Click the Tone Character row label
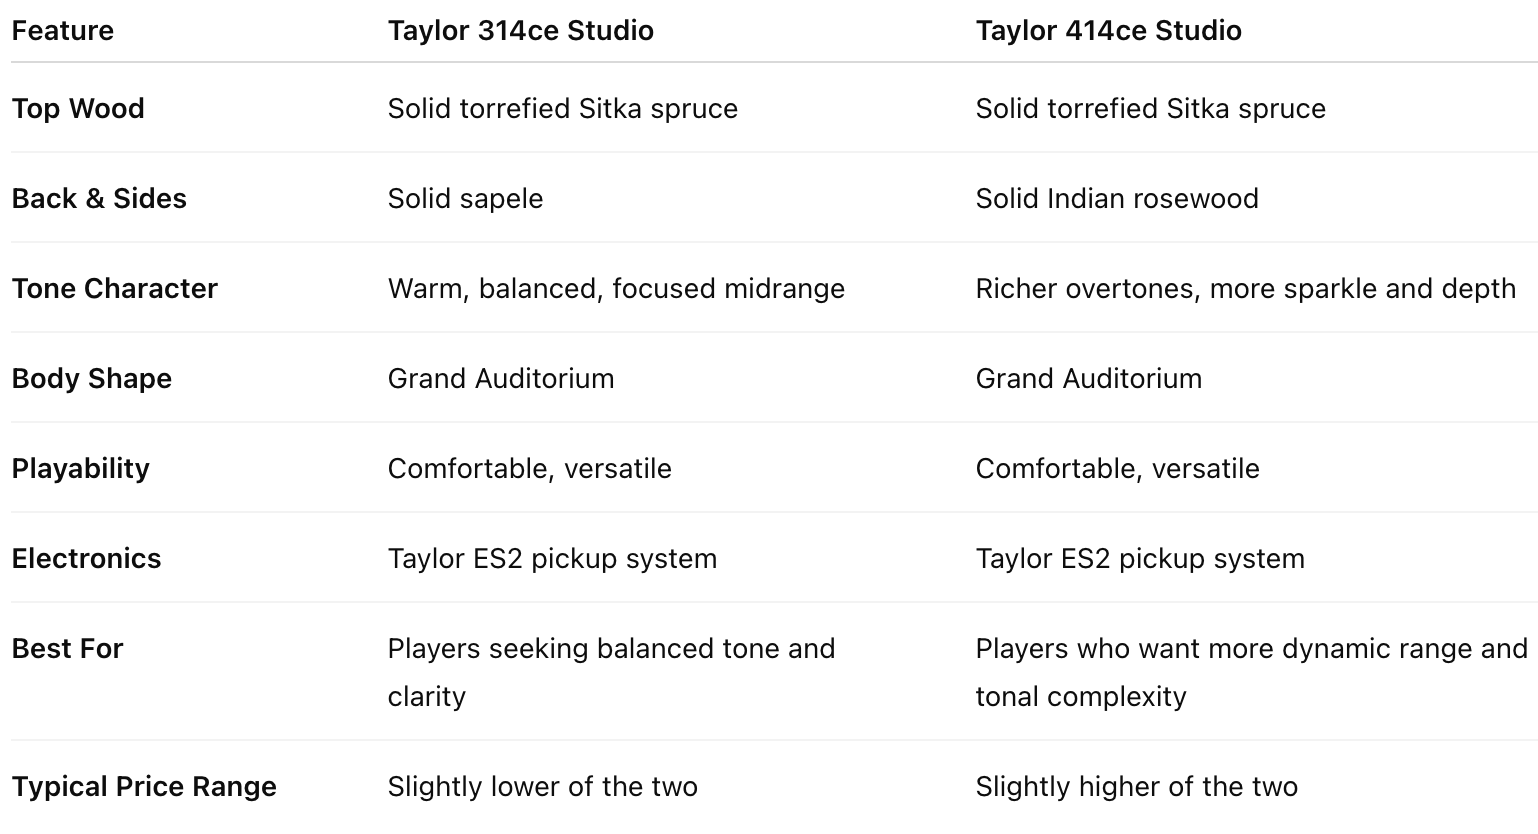Screen dimensions: 1538x834 114,289
